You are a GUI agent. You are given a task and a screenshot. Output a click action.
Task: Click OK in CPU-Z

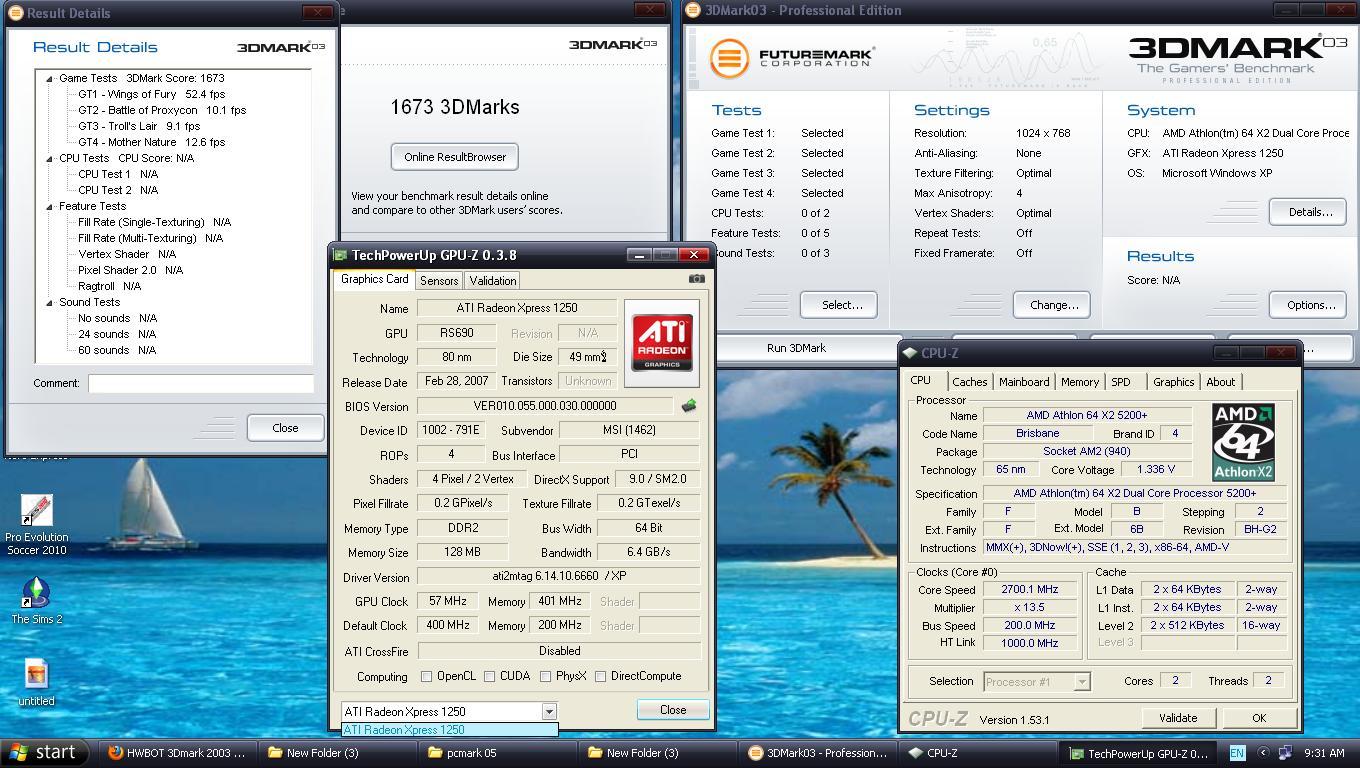(1258, 718)
